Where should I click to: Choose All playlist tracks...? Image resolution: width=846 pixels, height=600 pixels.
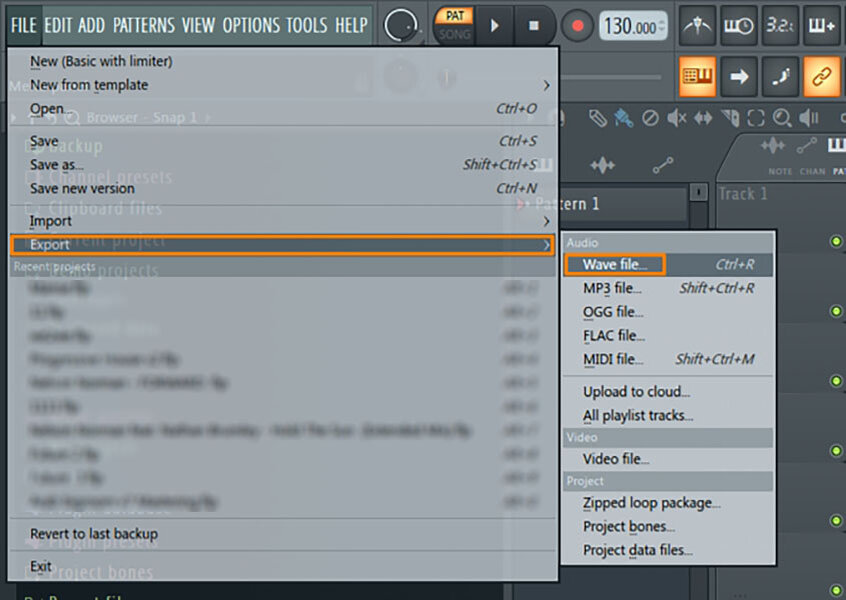click(668, 415)
